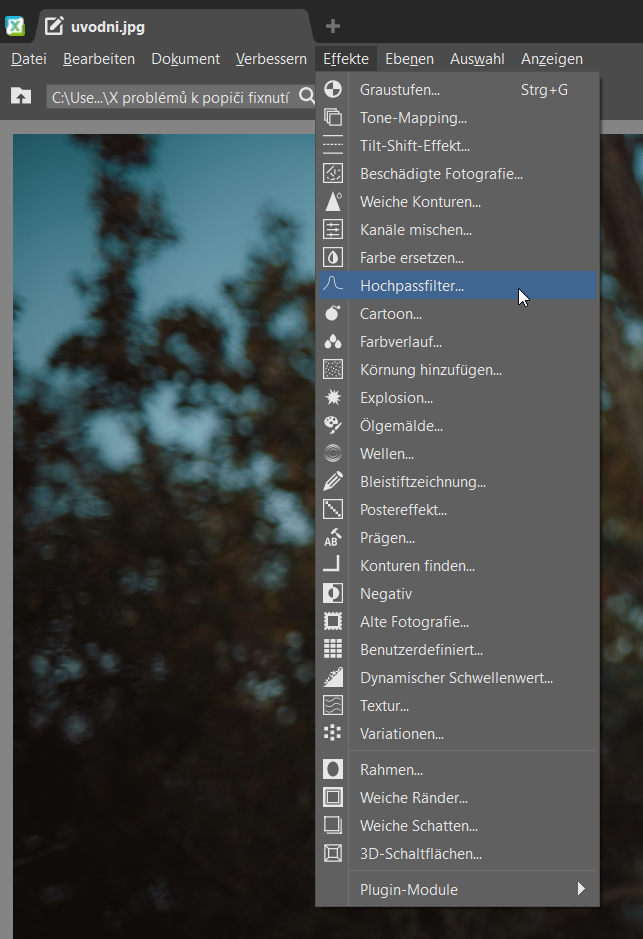The height and width of the screenshot is (939, 643).
Task: Click the Bleistiftzeichnung pencil icon
Action: pyautogui.click(x=334, y=482)
